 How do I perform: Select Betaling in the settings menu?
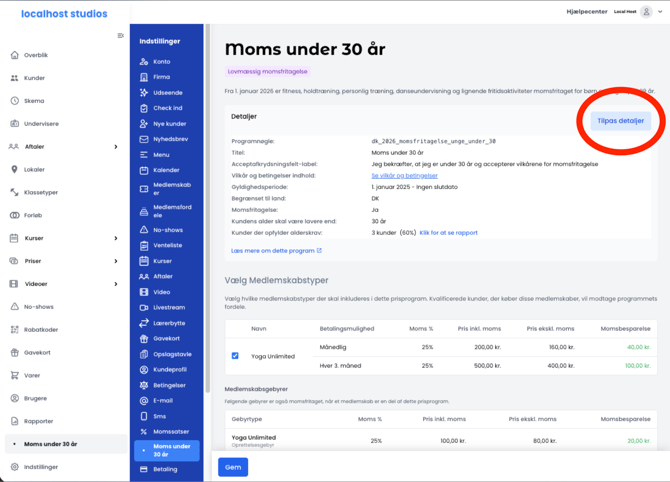[165, 469]
